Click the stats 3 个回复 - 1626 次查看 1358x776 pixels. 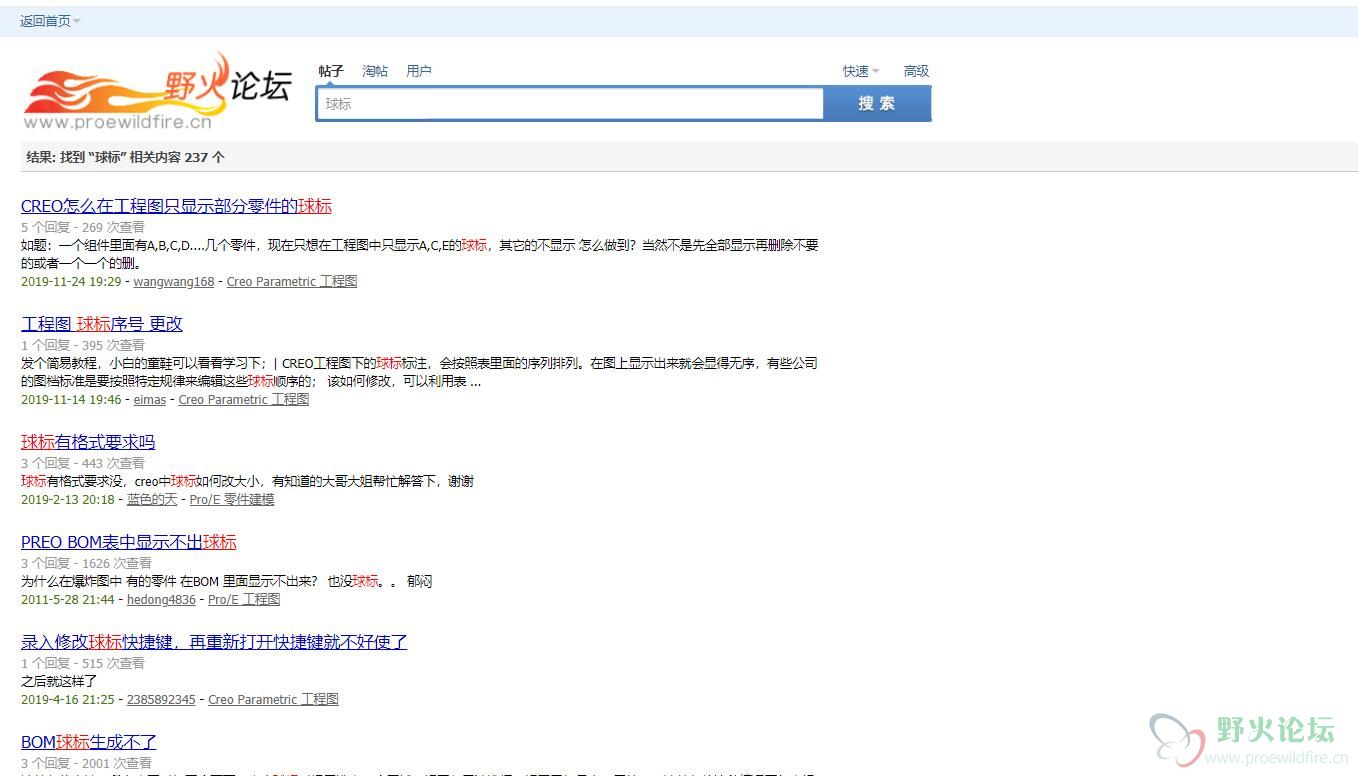pos(86,563)
